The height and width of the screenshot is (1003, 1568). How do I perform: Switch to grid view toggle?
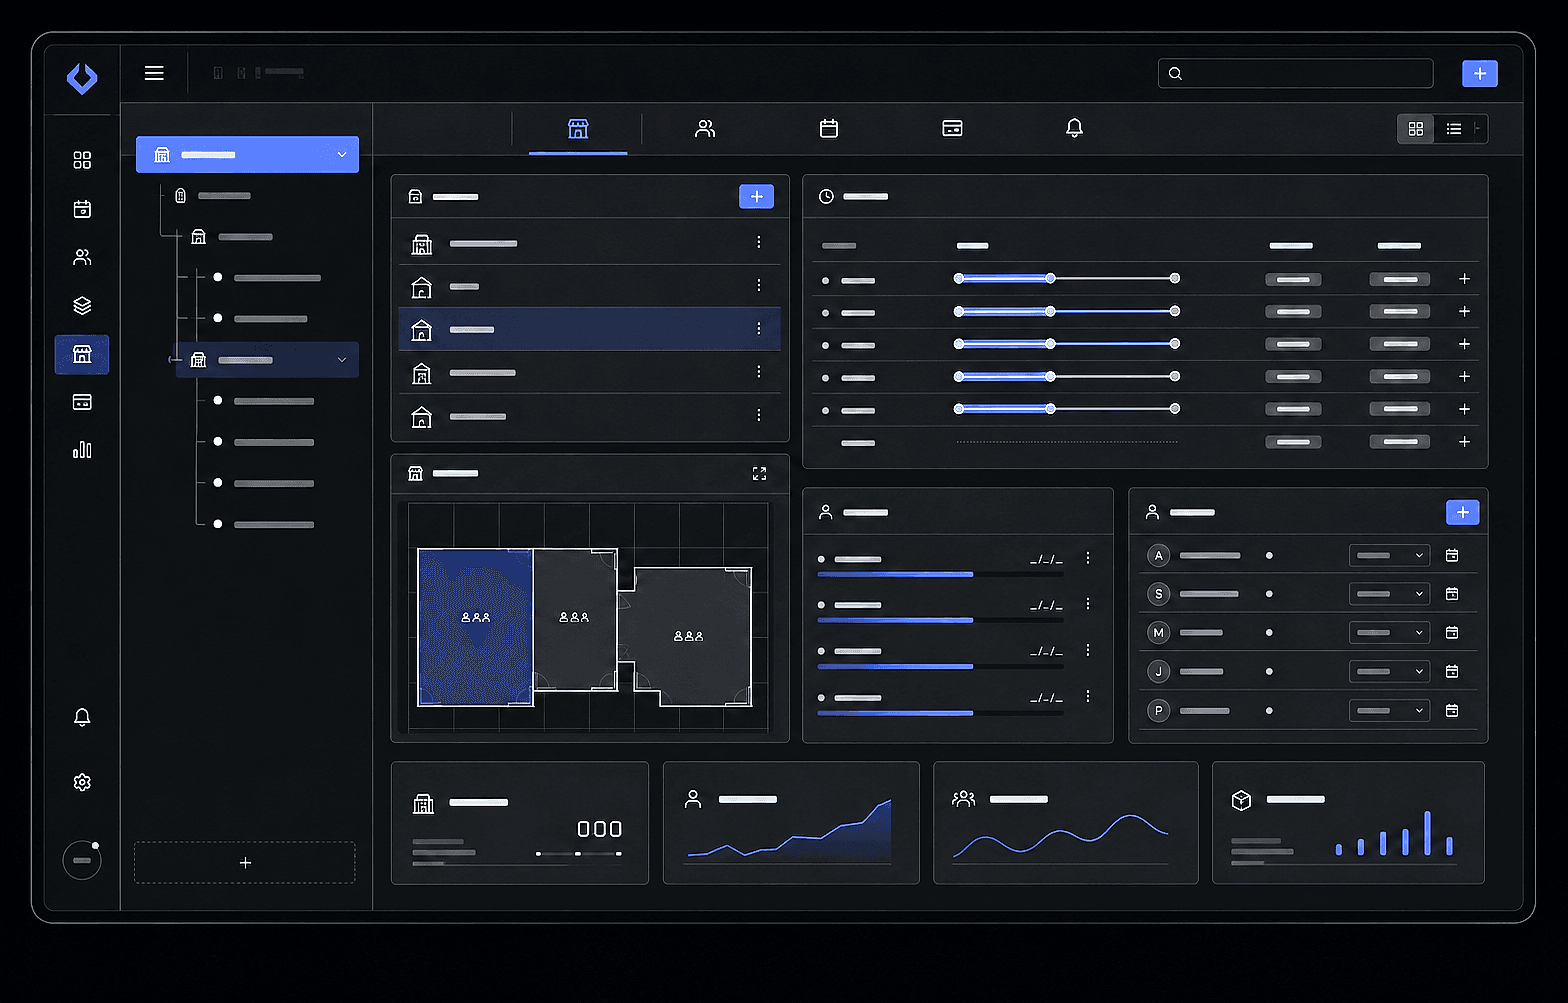click(1416, 129)
